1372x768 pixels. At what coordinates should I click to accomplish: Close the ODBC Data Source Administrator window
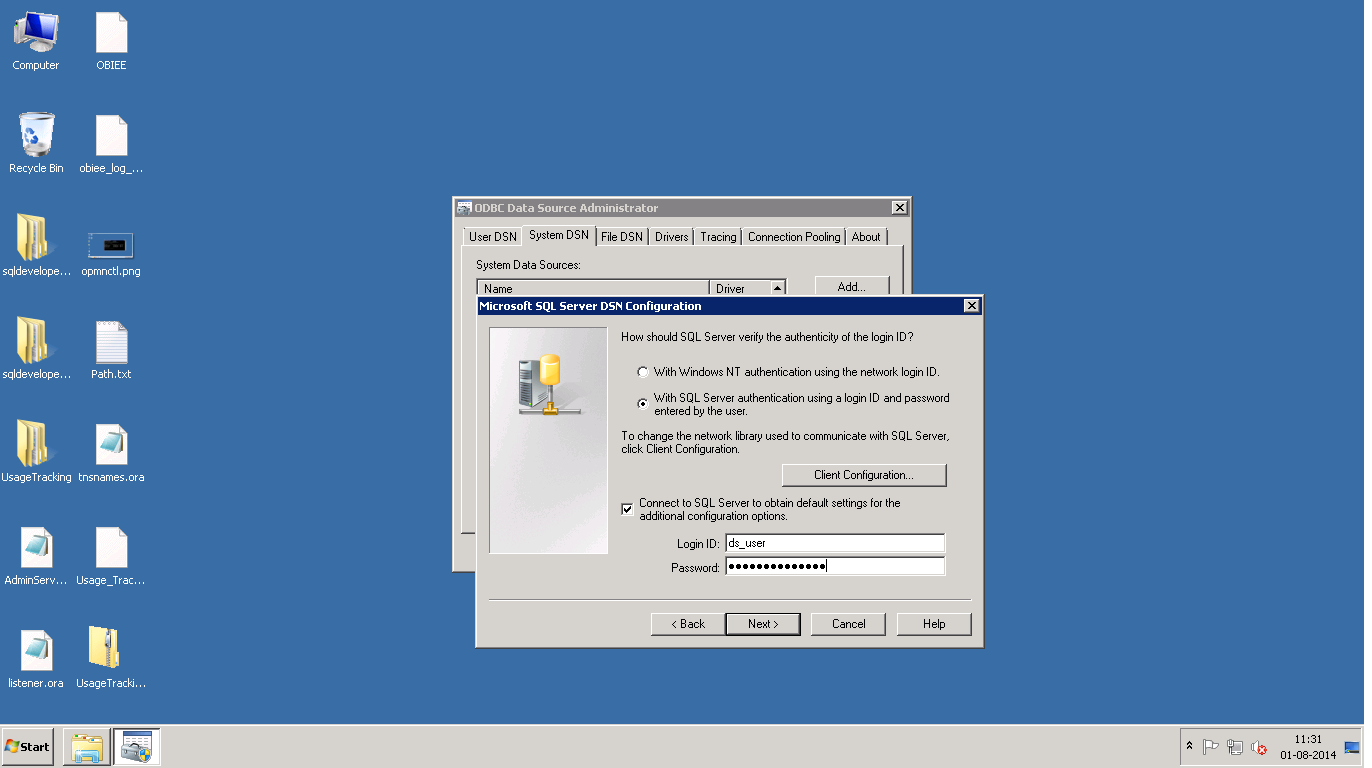(899, 208)
